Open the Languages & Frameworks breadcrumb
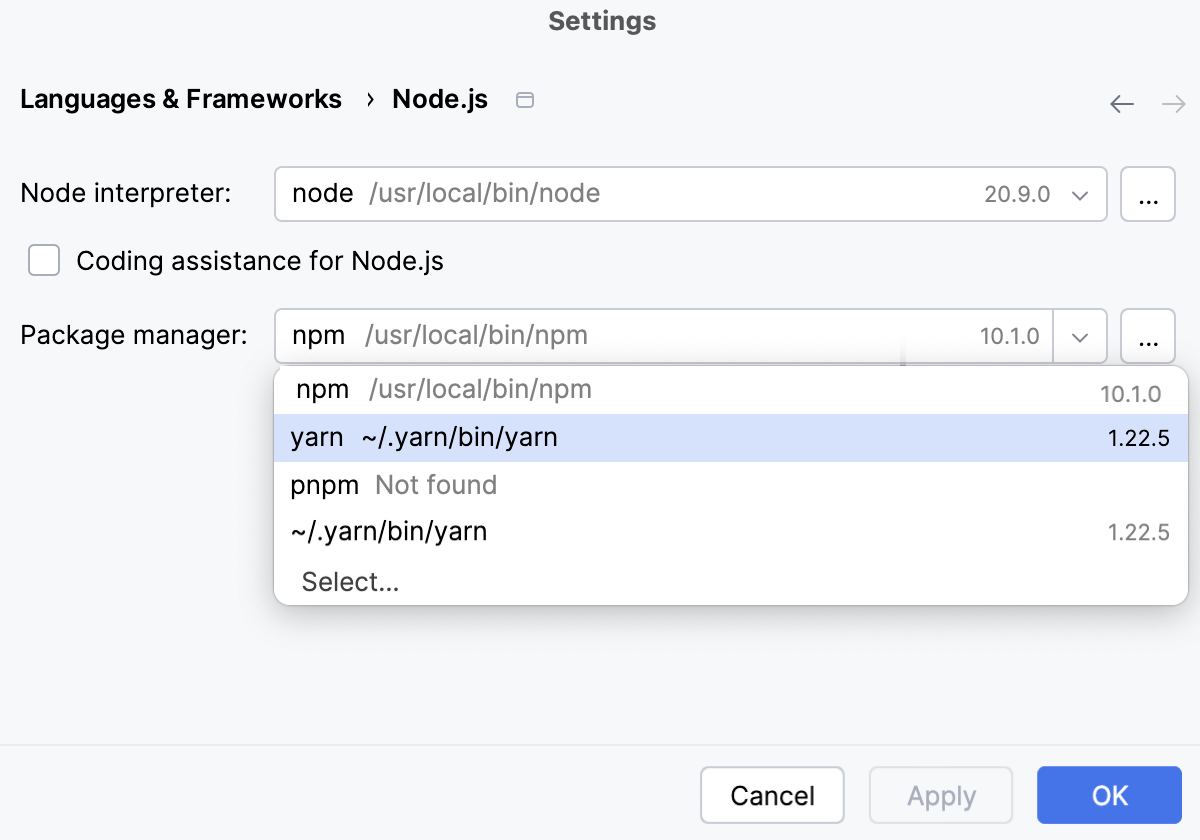The width and height of the screenshot is (1200, 840). pos(180,99)
